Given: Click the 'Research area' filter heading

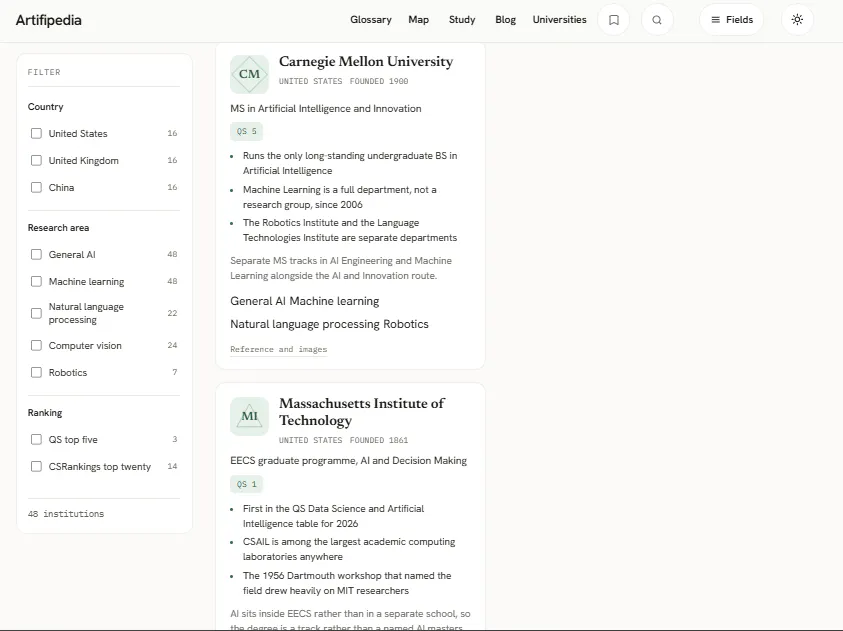Looking at the screenshot, I should pyautogui.click(x=58, y=228).
